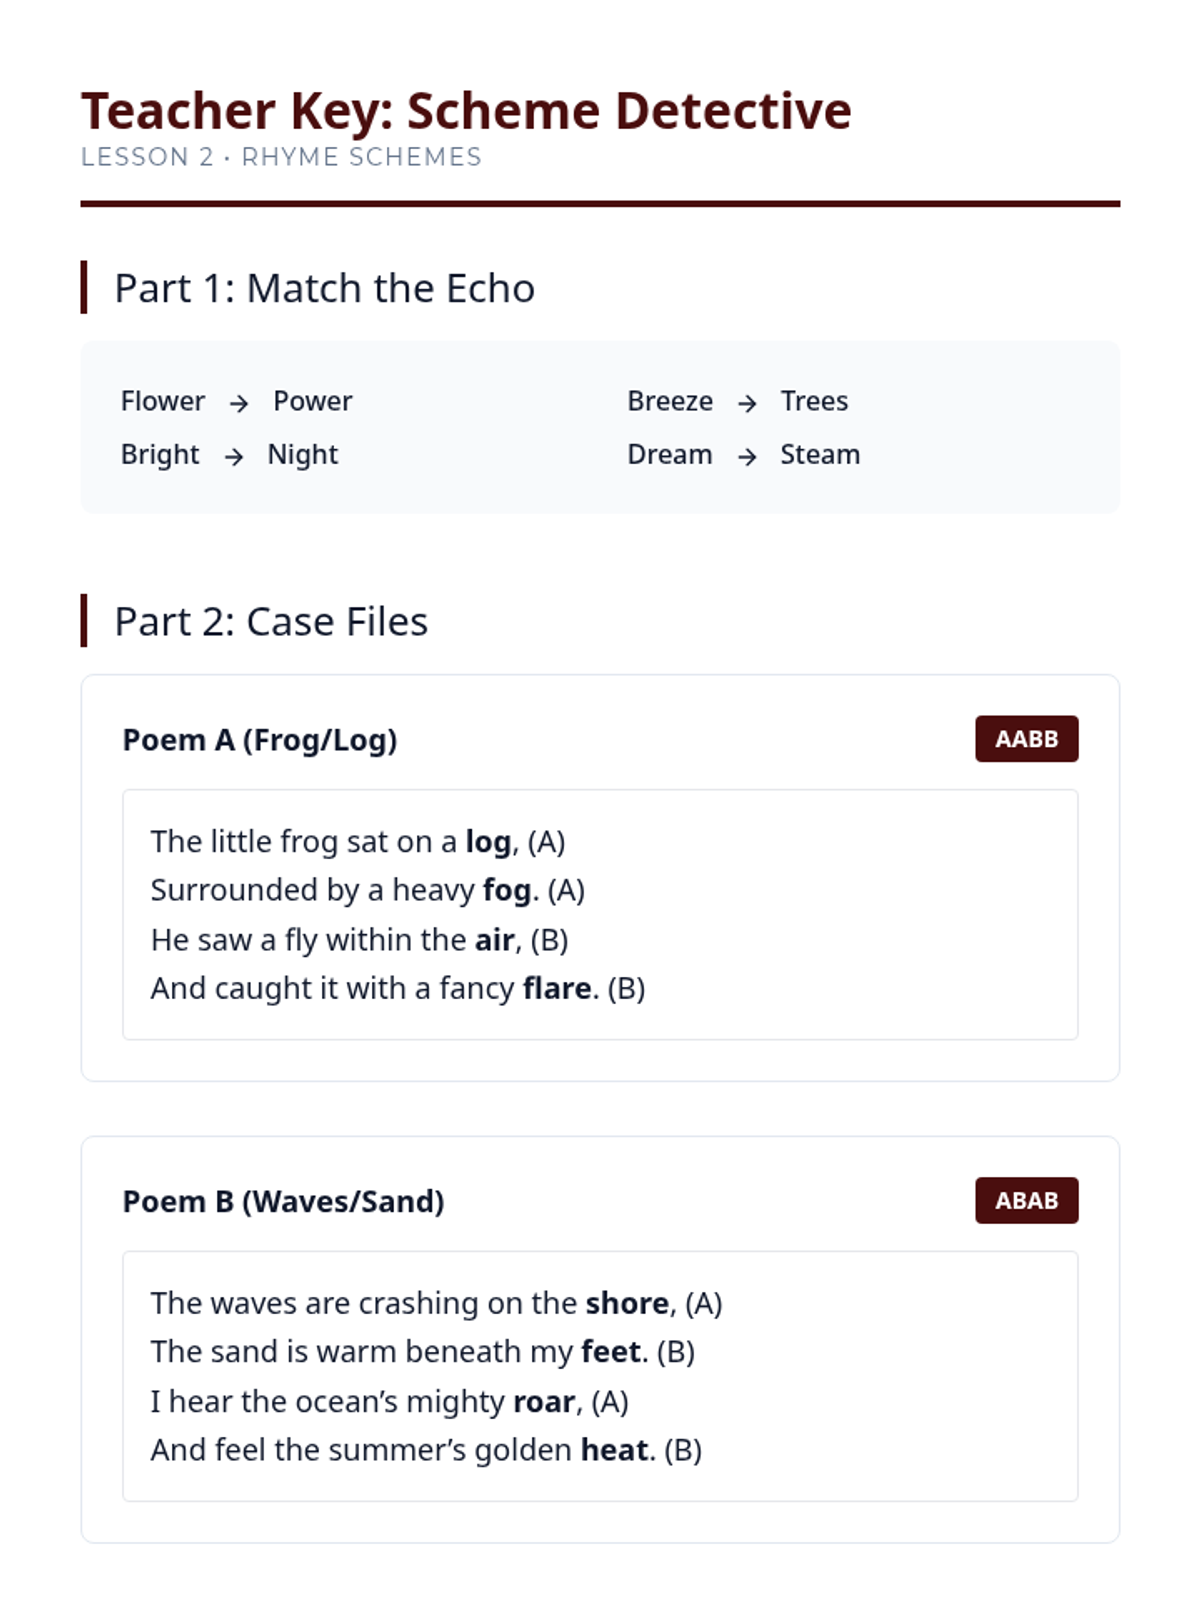
Task: Click the bold word shore in Poem B
Action: click(627, 1303)
